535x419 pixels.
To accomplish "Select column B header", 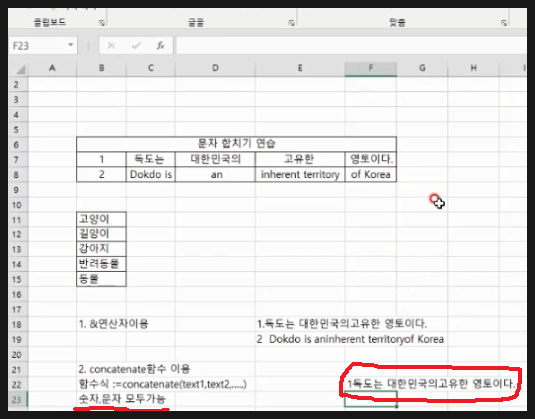I will 101,68.
